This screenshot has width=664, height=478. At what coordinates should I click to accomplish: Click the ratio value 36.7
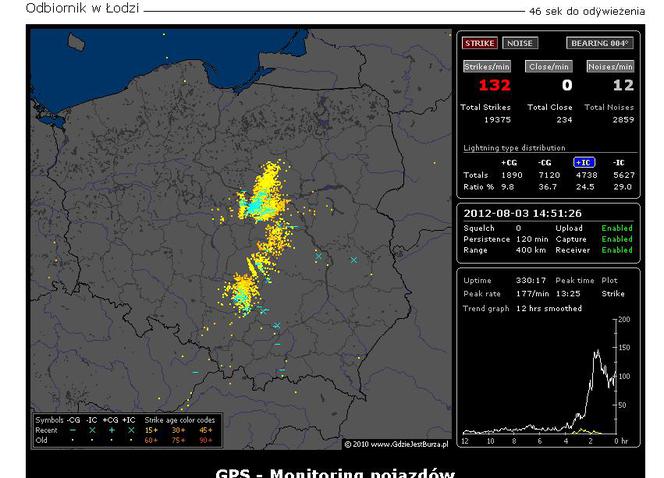click(548, 187)
